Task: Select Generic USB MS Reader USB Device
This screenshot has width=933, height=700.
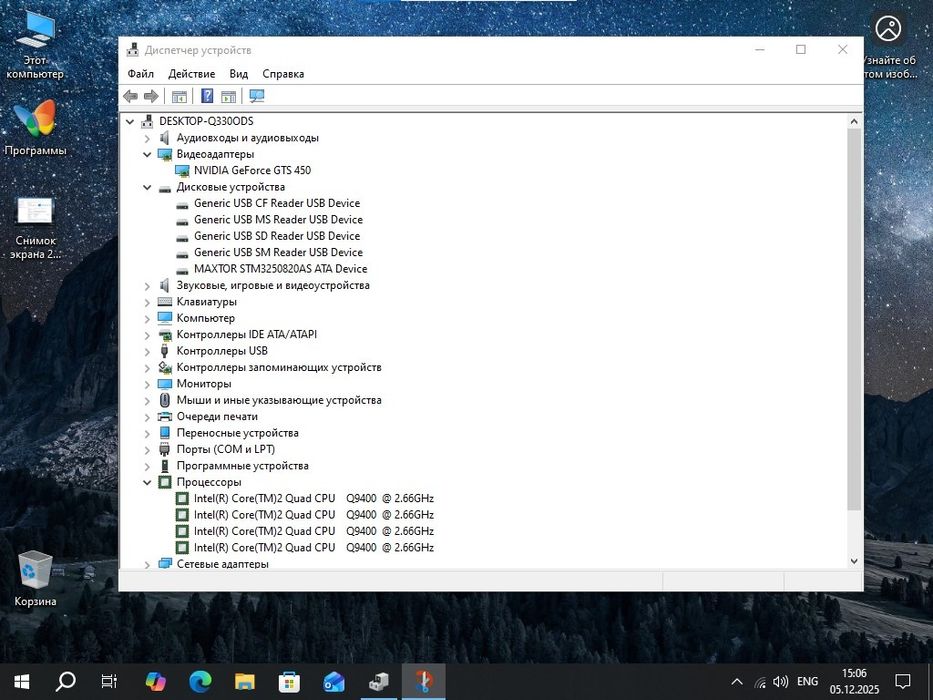Action: (x=278, y=220)
